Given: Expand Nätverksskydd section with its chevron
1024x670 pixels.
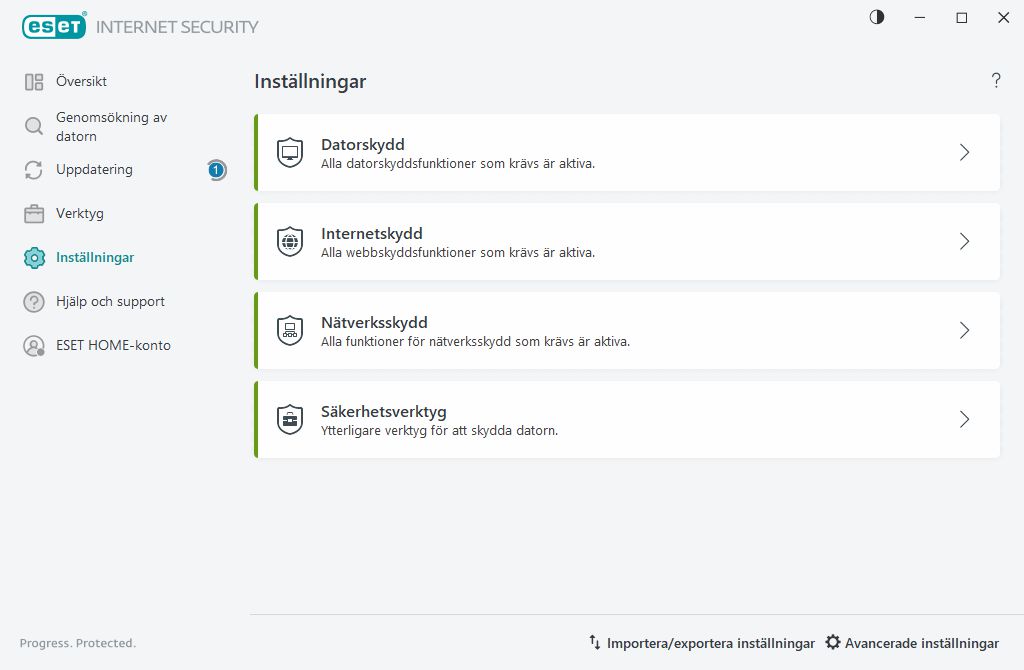Looking at the screenshot, I should [964, 331].
